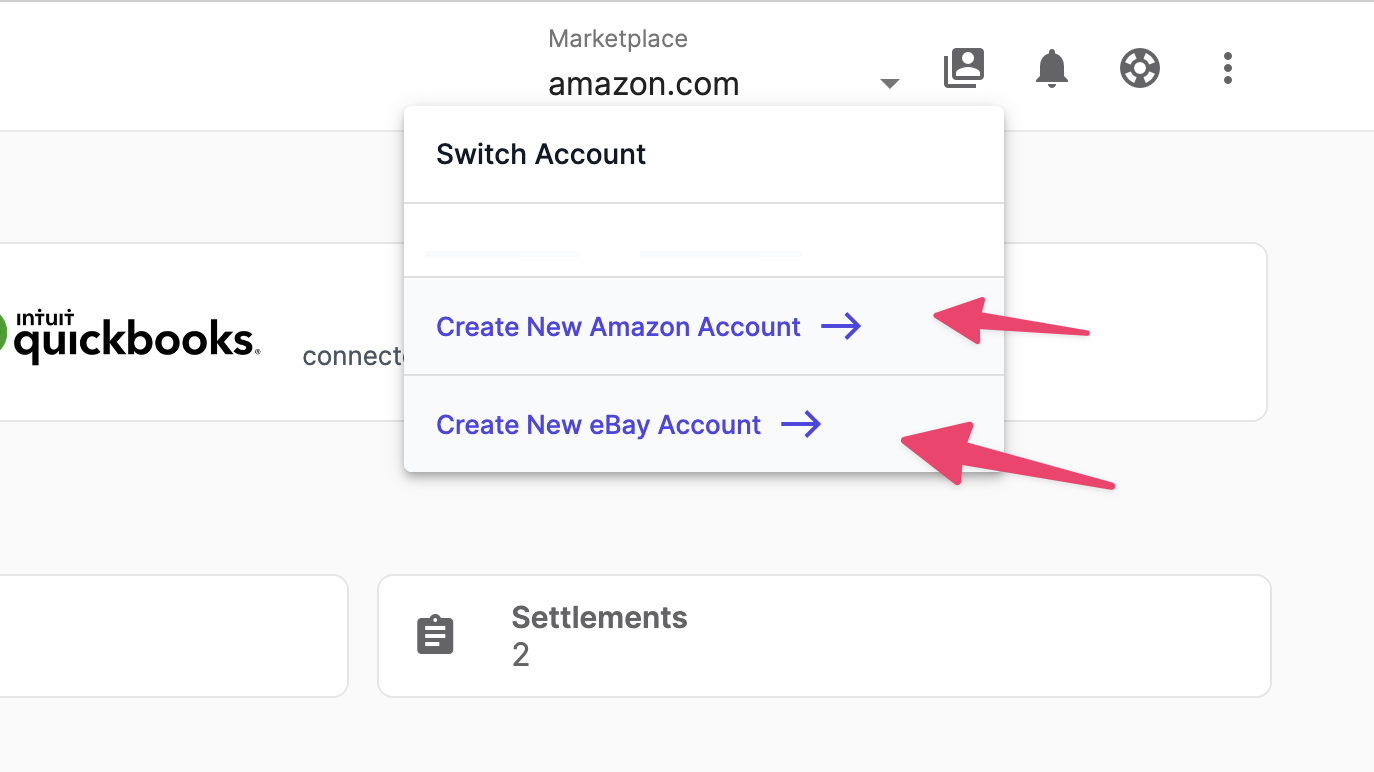Open the notifications bell
This screenshot has height=772, width=1374.
point(1051,68)
